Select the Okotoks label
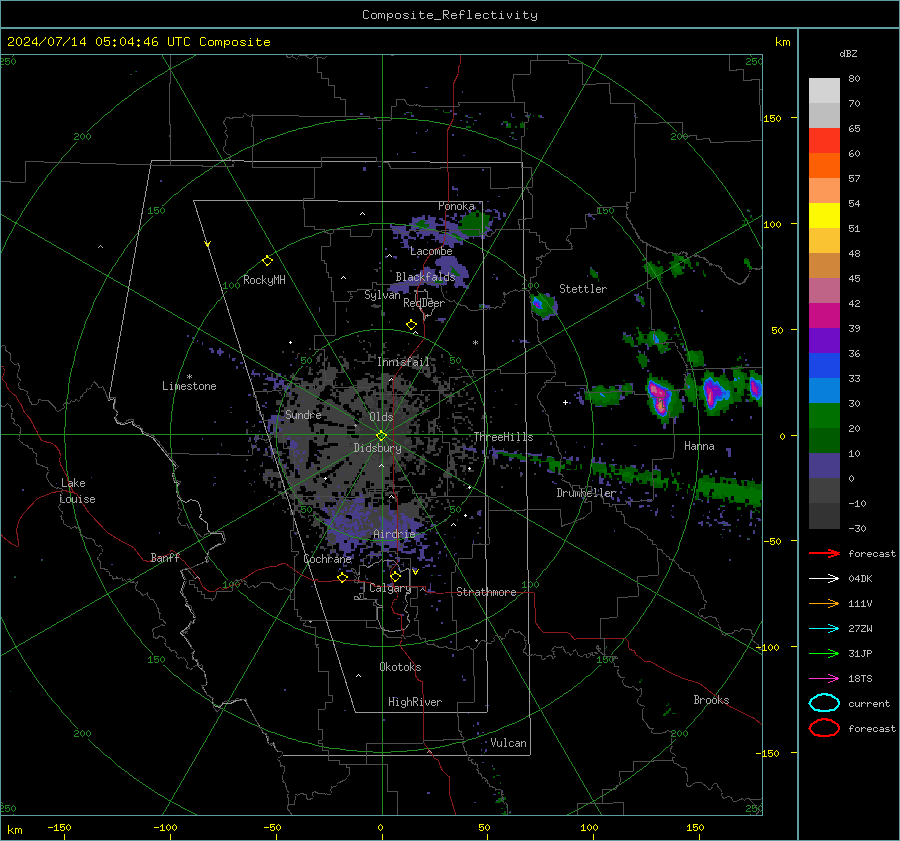This screenshot has width=900, height=841. (x=400, y=667)
